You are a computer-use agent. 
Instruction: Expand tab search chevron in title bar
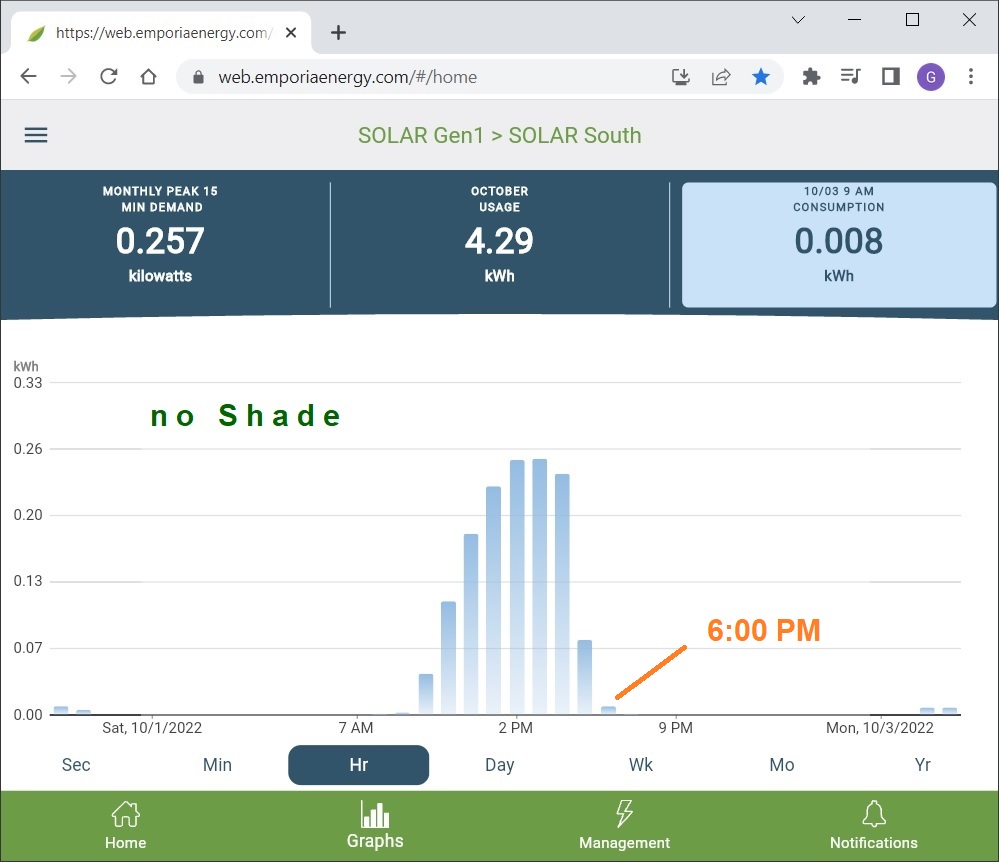(798, 20)
